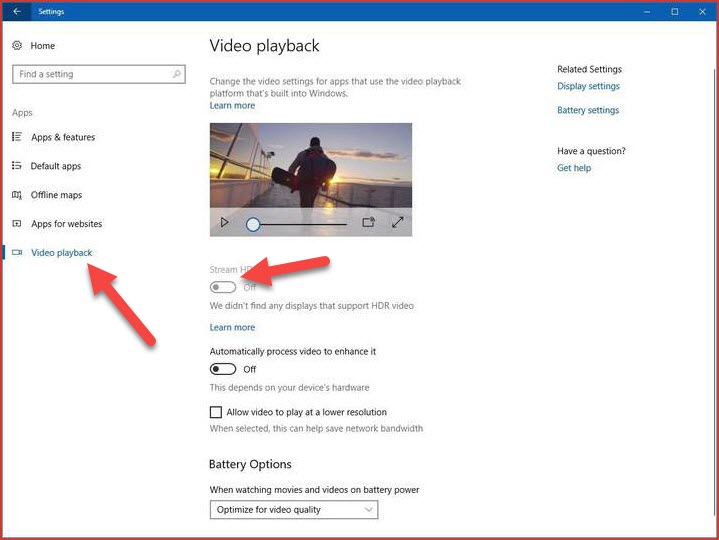
Task: Click the Find a setting search box
Action: pyautogui.click(x=90, y=74)
